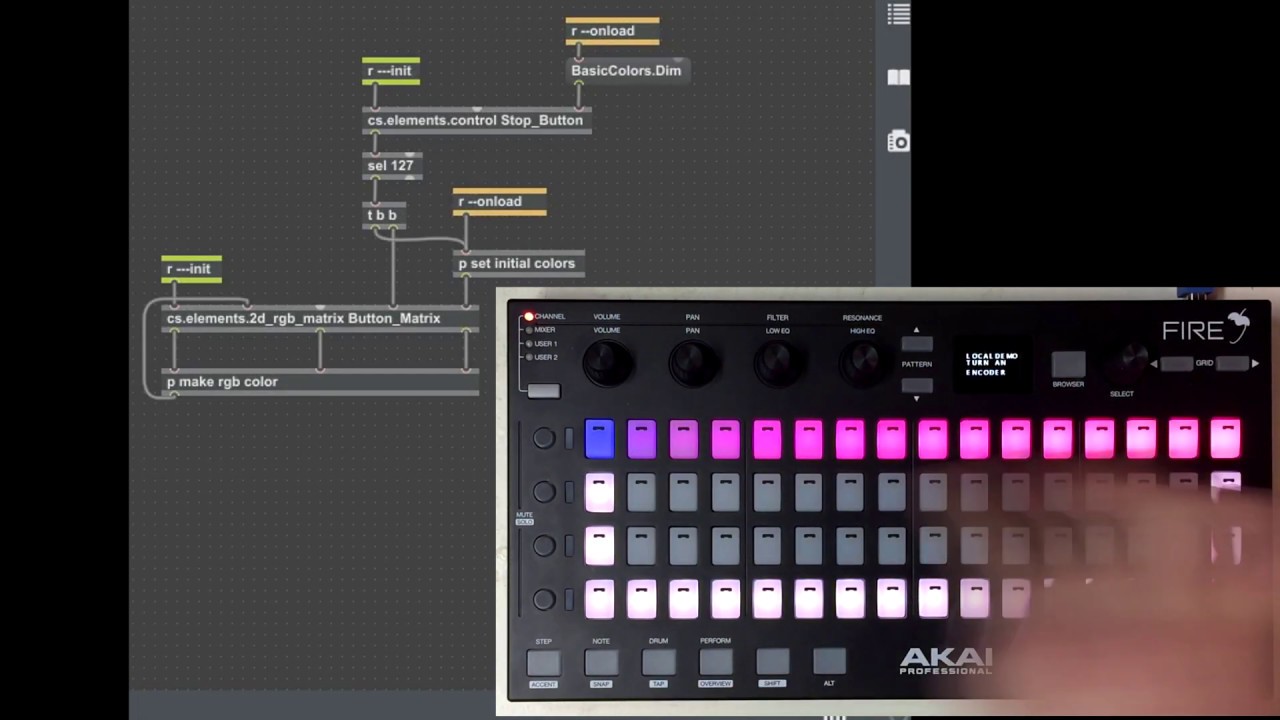
Task: Click the Drum button on the Fire controller
Action: pos(658,662)
